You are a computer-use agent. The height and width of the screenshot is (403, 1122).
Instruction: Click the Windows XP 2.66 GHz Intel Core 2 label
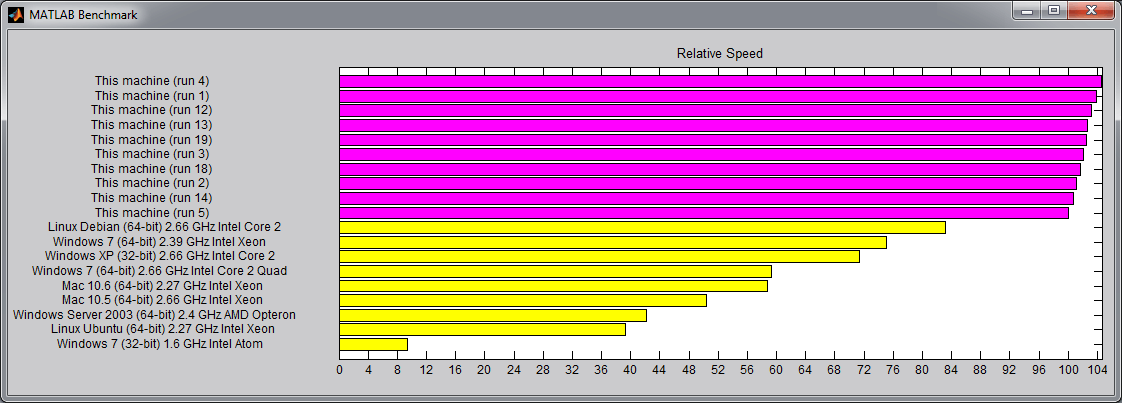tap(160, 256)
